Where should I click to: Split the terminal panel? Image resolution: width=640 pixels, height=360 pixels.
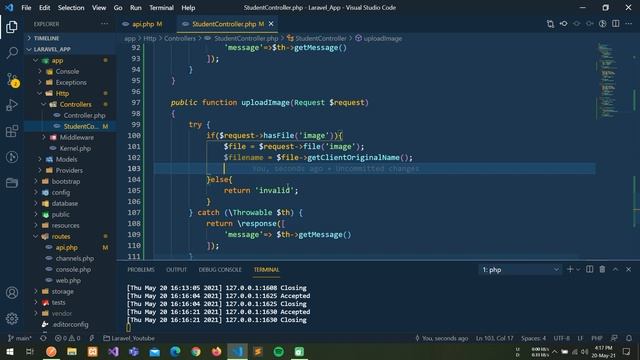589,269
